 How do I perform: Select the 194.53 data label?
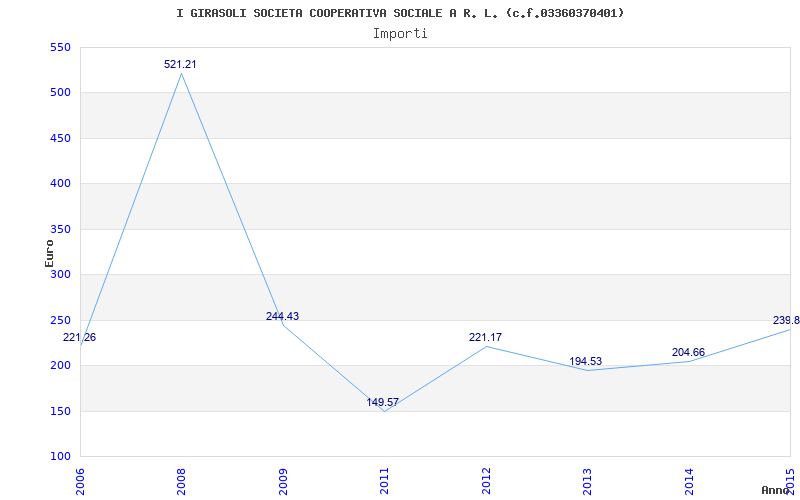tap(586, 361)
